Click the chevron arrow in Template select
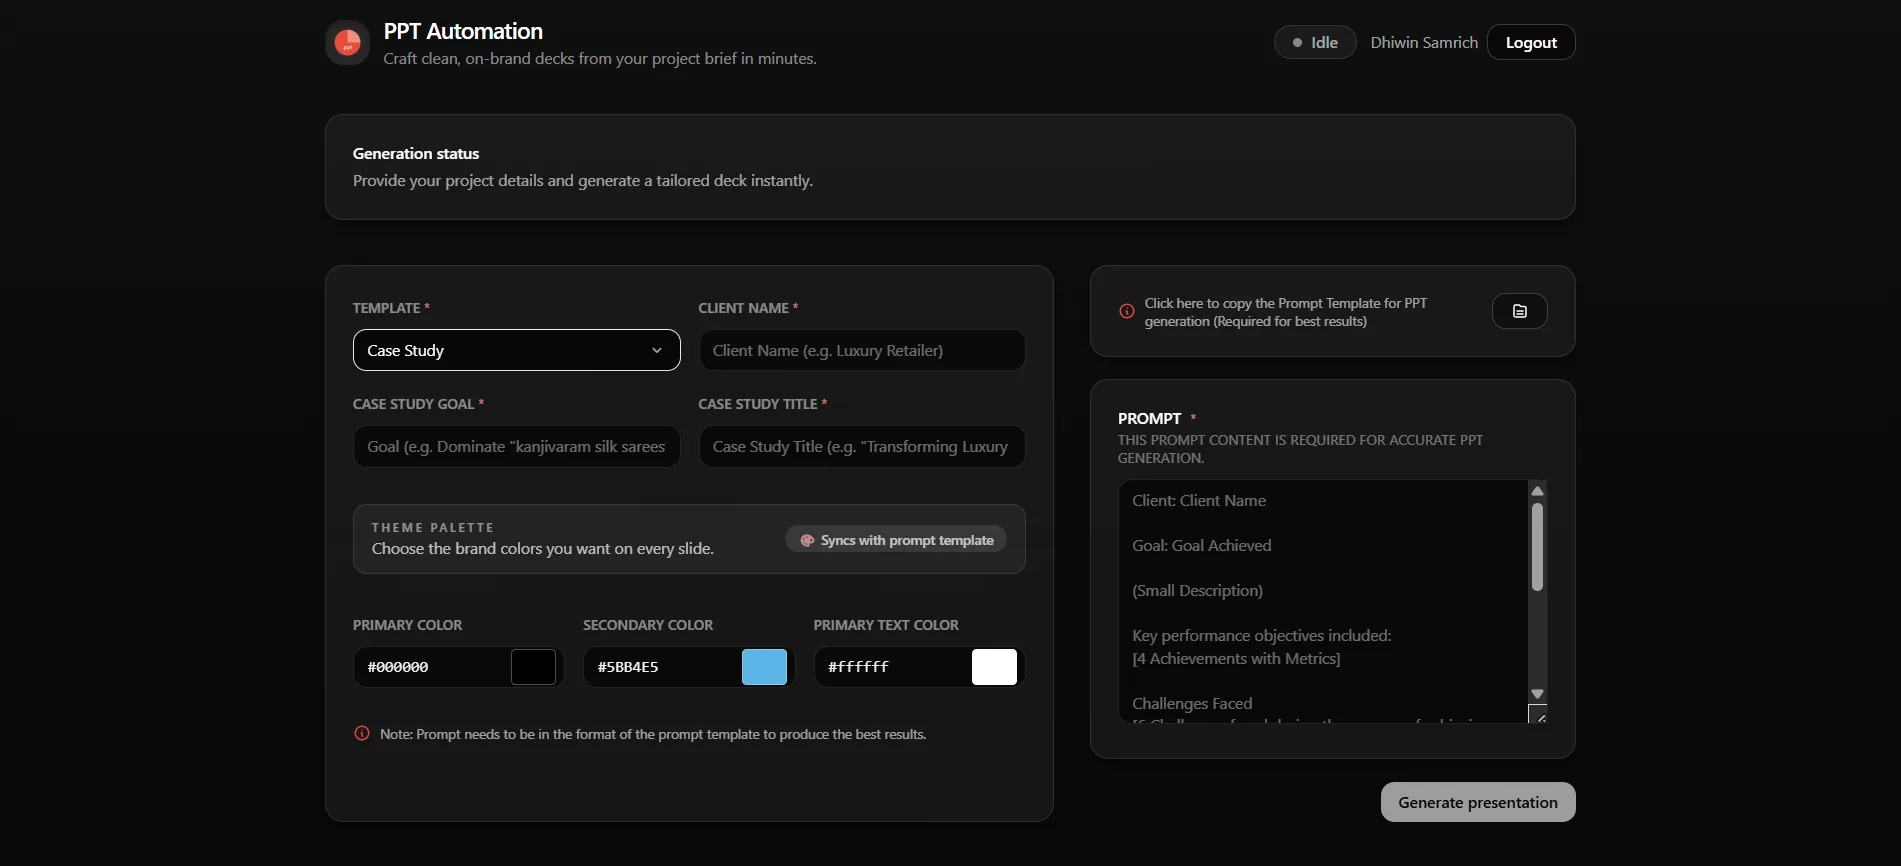Screen dimensions: 1901x866 click(x=657, y=350)
